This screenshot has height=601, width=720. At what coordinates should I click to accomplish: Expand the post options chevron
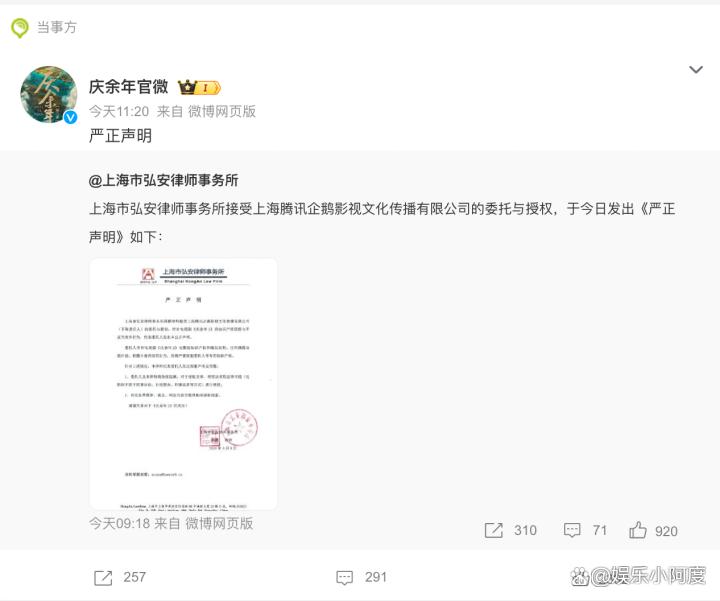pos(696,70)
